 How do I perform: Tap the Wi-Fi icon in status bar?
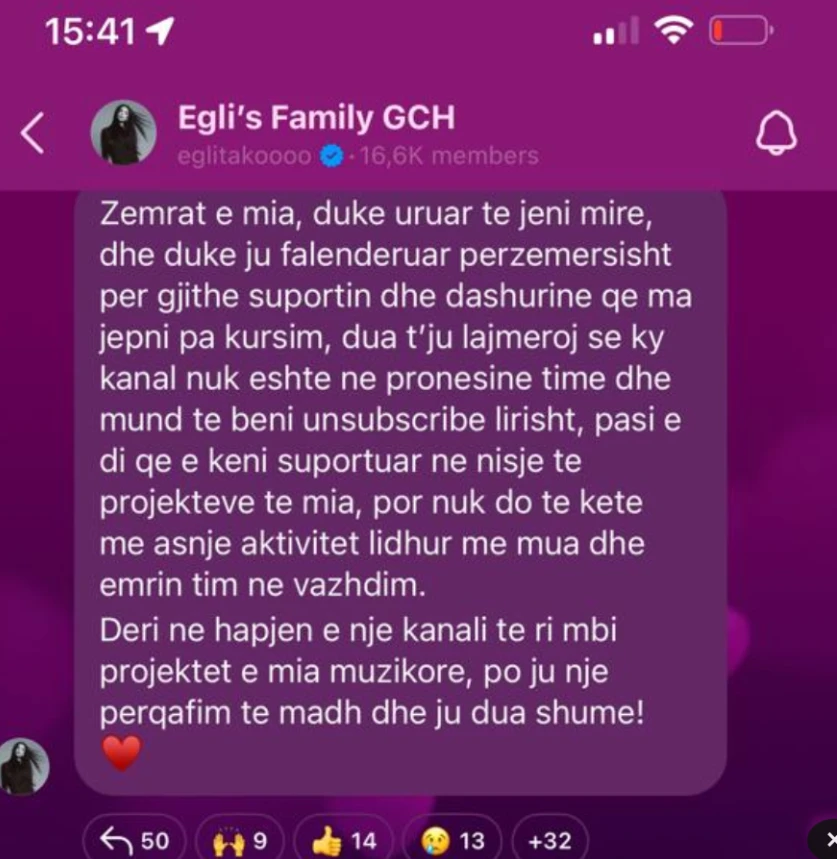[674, 29]
